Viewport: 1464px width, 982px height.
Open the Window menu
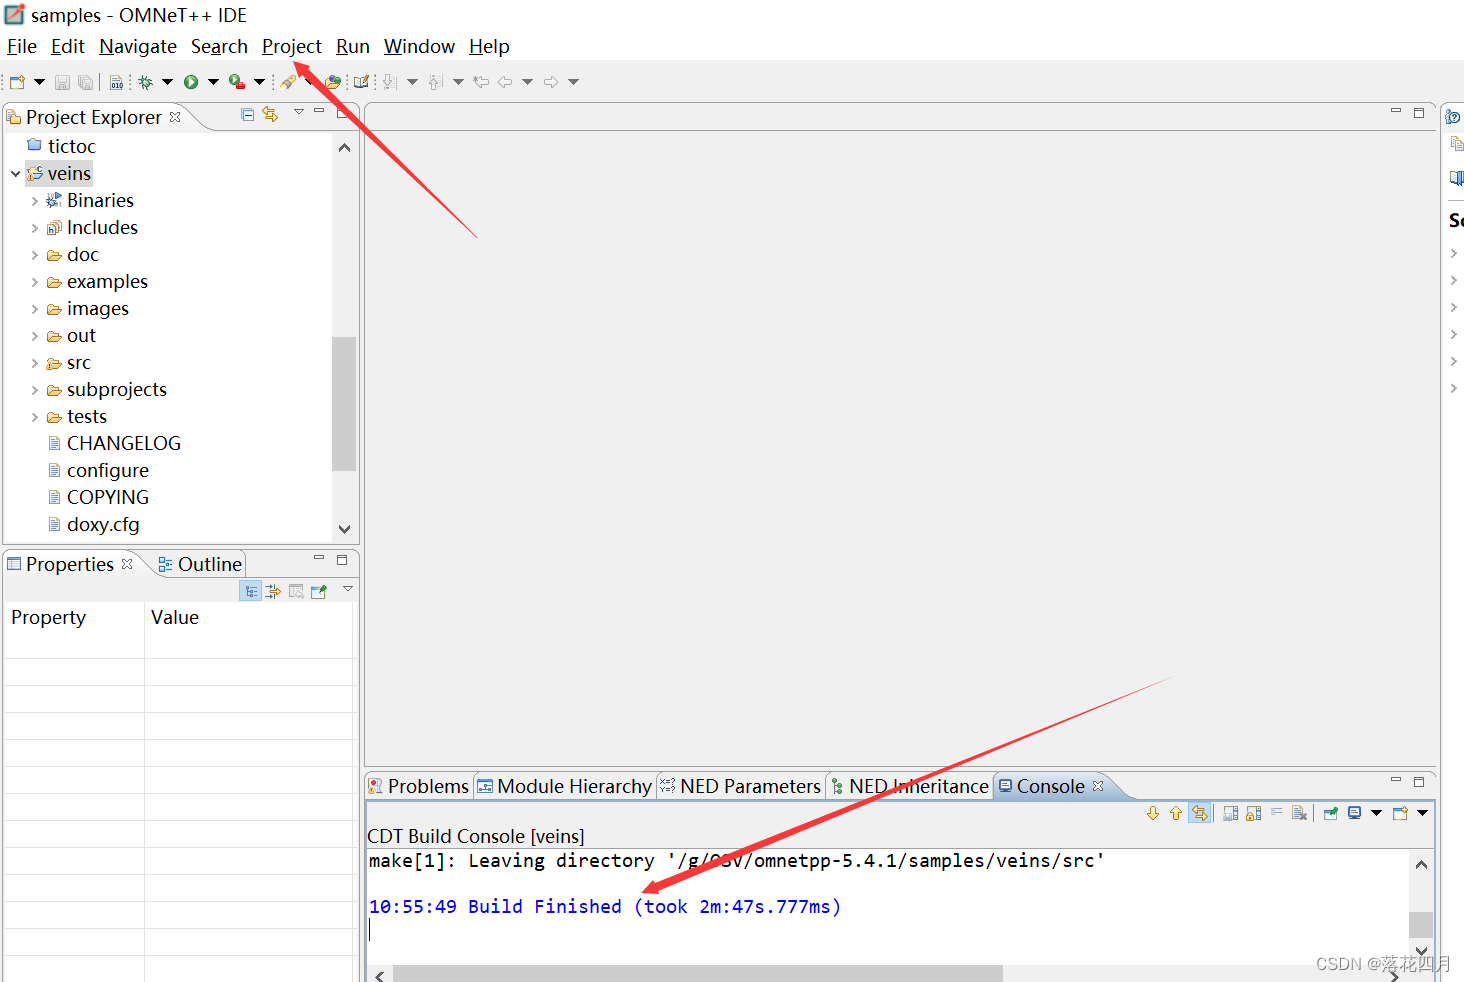419,46
